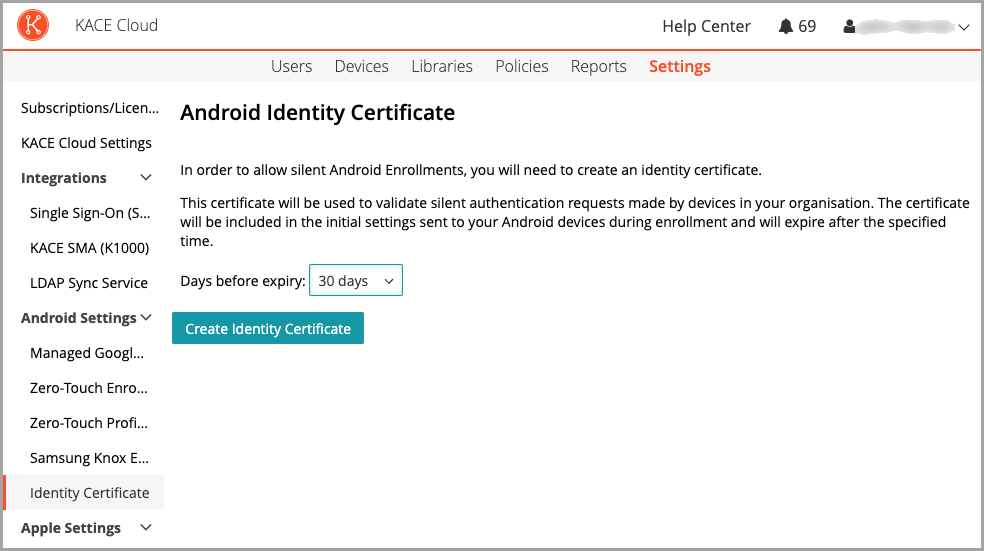
Task: Open KACE SMA (K1000) integration
Action: pos(89,248)
